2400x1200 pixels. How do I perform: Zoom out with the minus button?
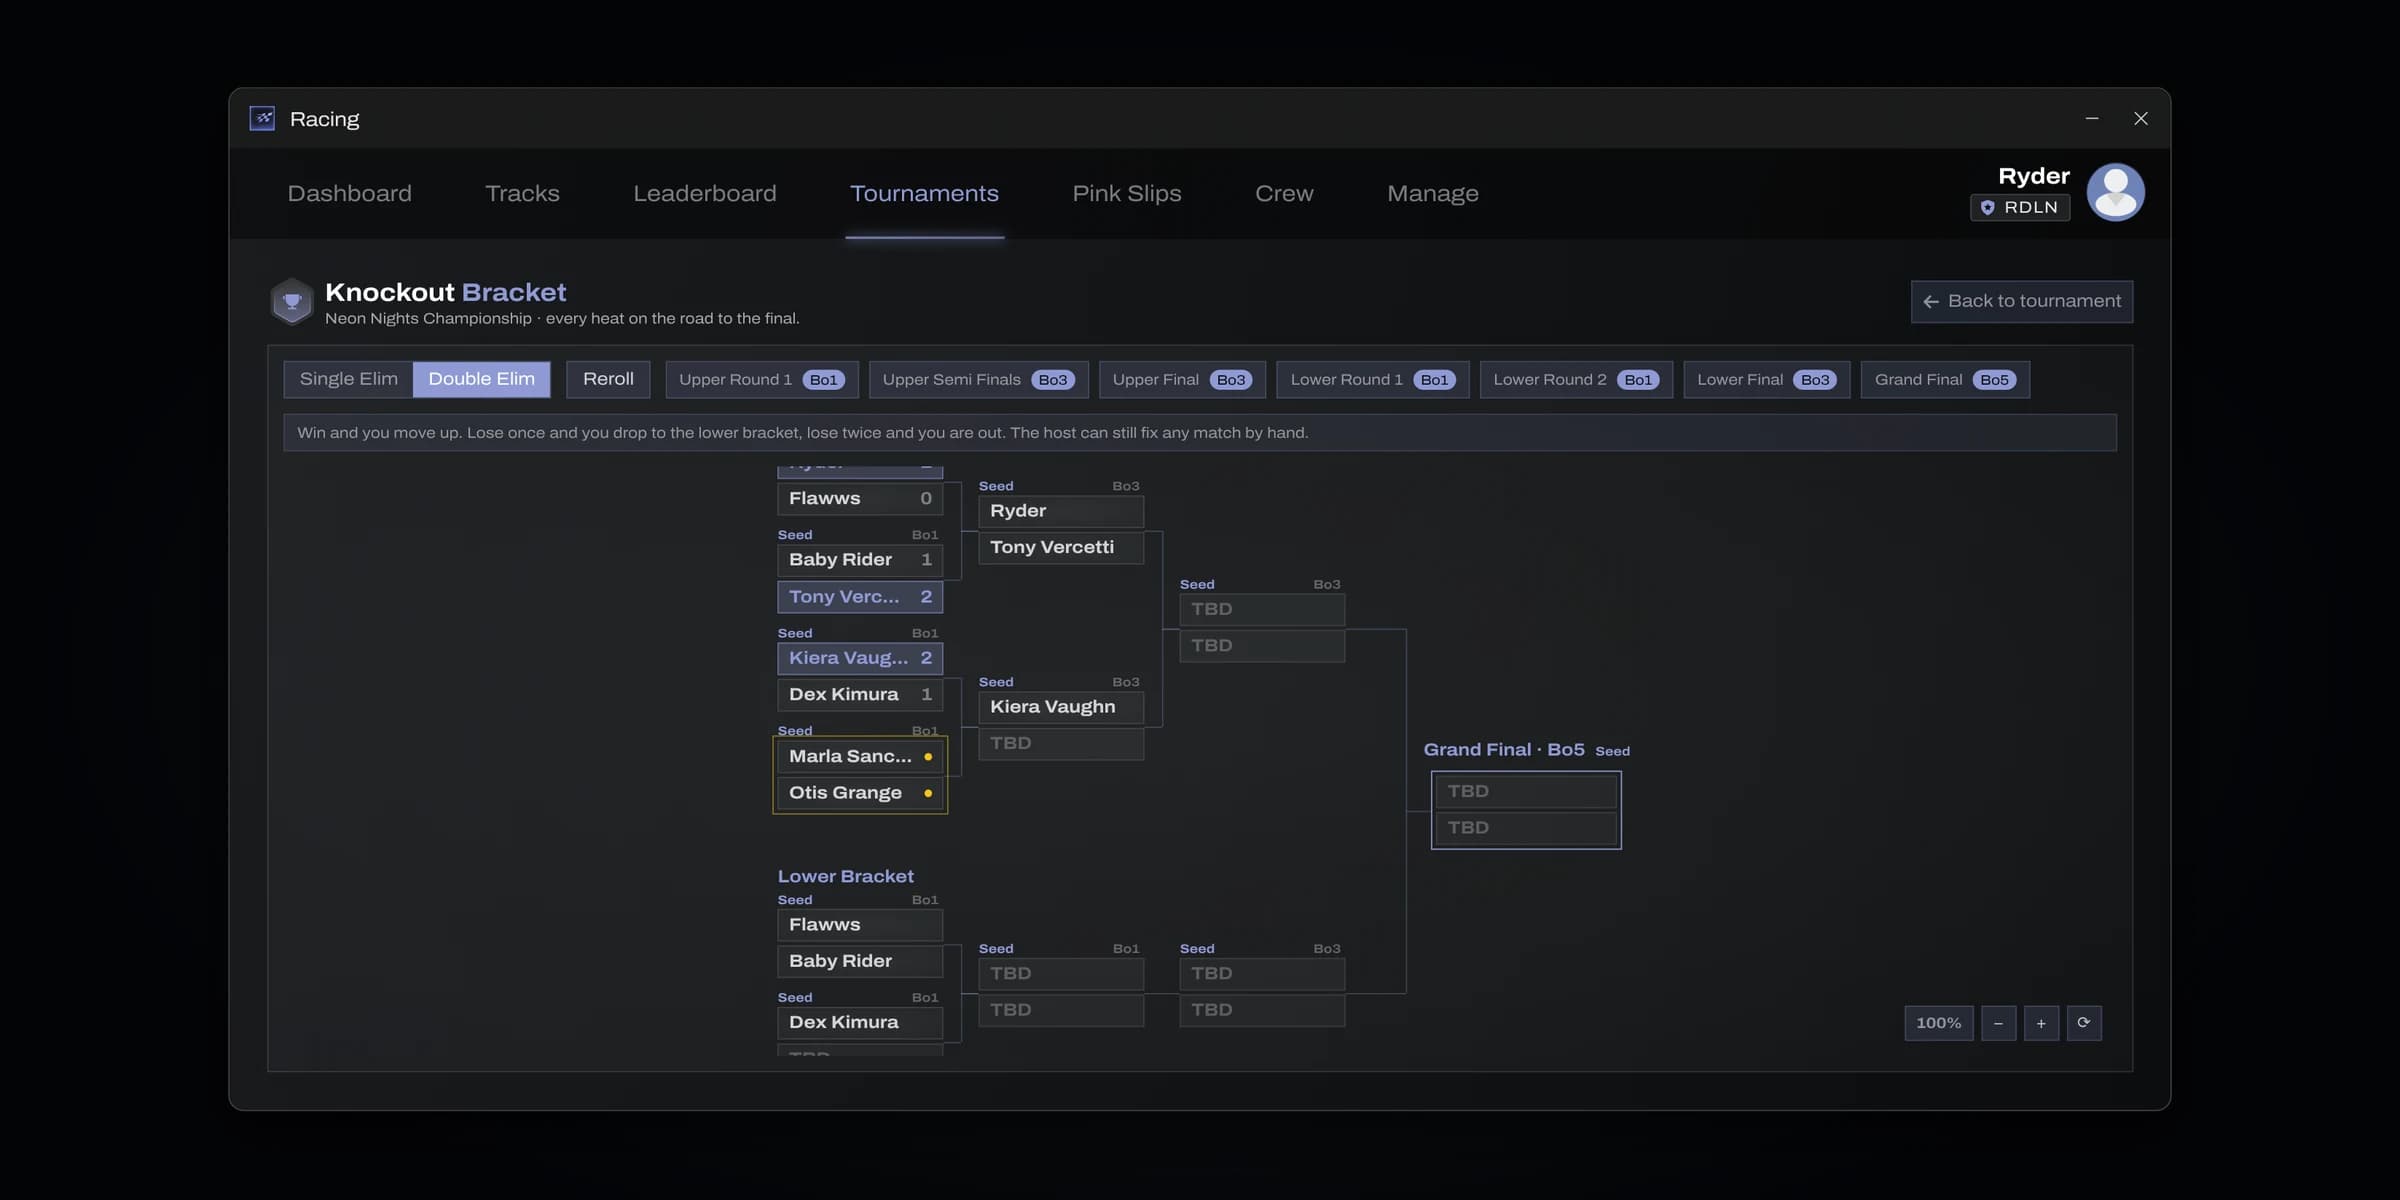click(1998, 1023)
